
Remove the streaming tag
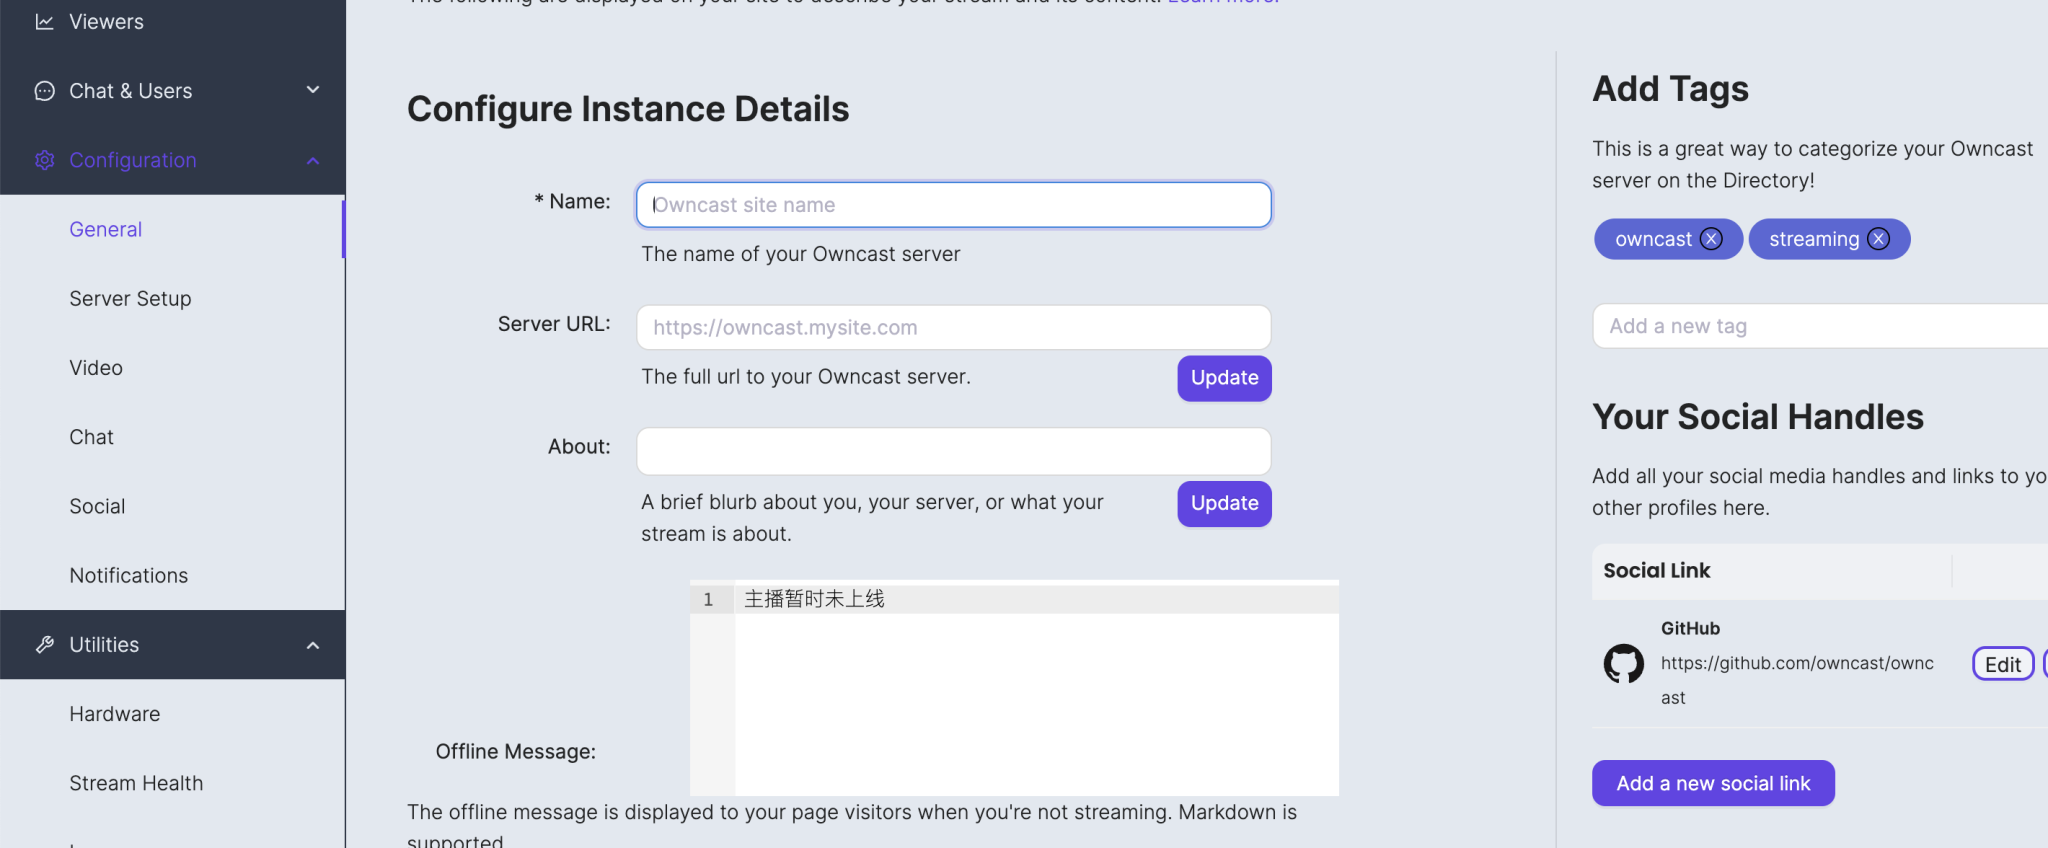point(1878,239)
